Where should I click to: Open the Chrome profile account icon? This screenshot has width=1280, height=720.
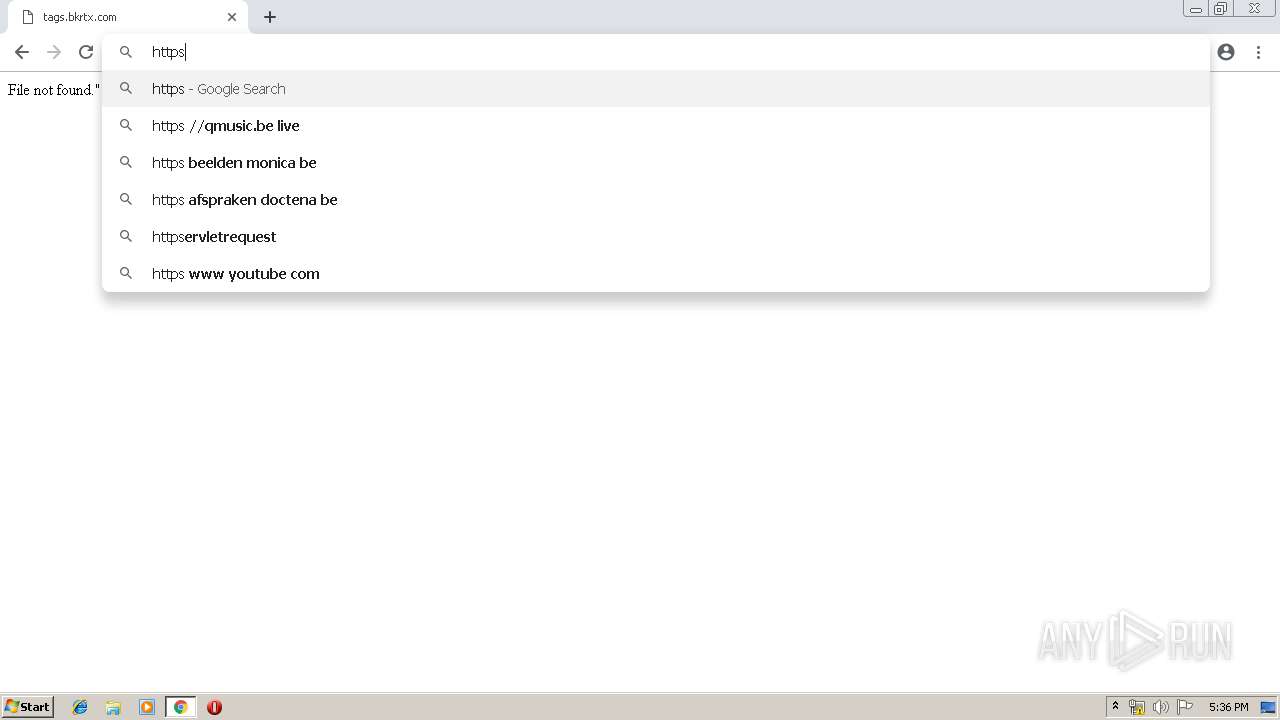pos(1226,52)
